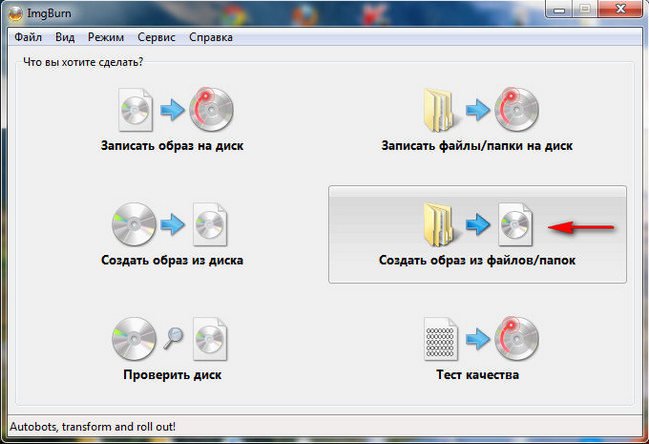Open the Сервис menu
Image resolution: width=649 pixels, height=444 pixels.
156,37
